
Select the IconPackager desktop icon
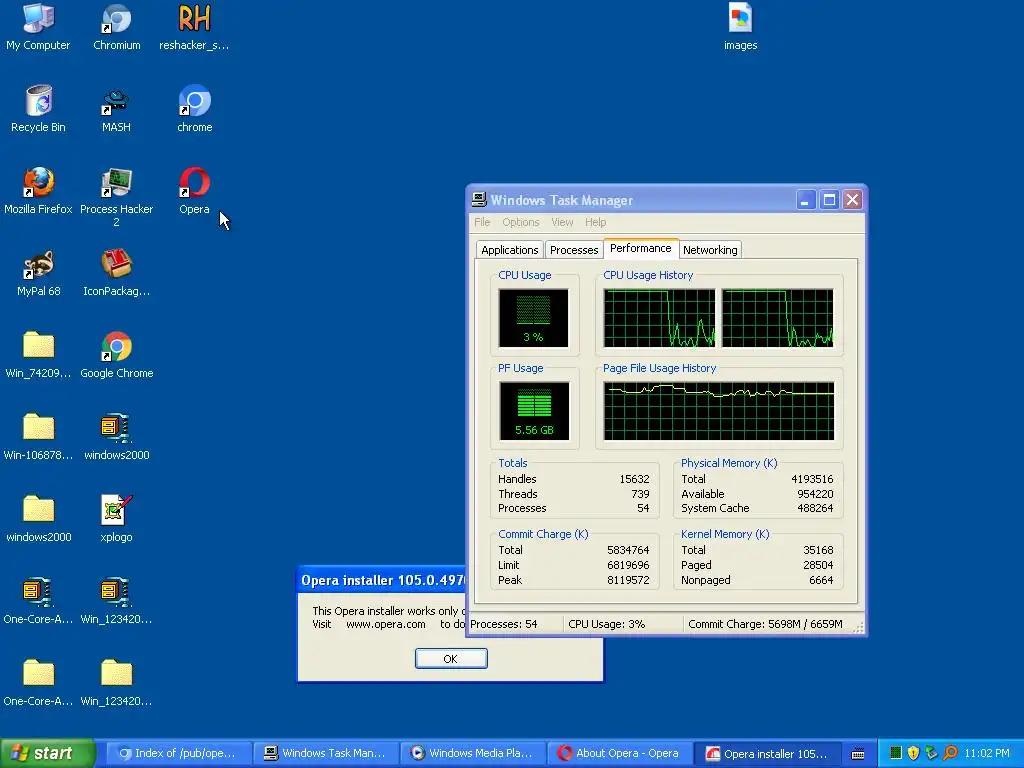pyautogui.click(x=116, y=273)
